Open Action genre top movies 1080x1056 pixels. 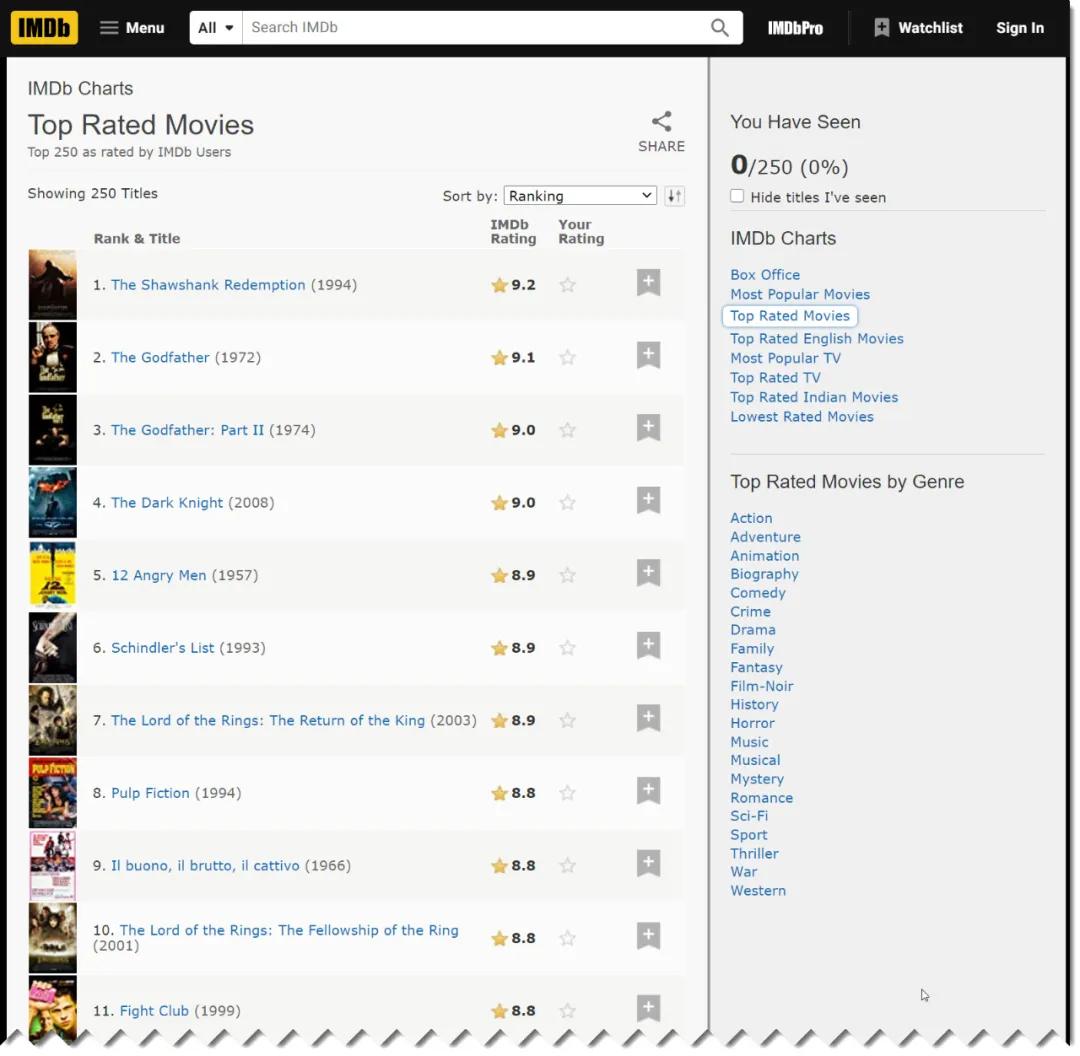751,519
